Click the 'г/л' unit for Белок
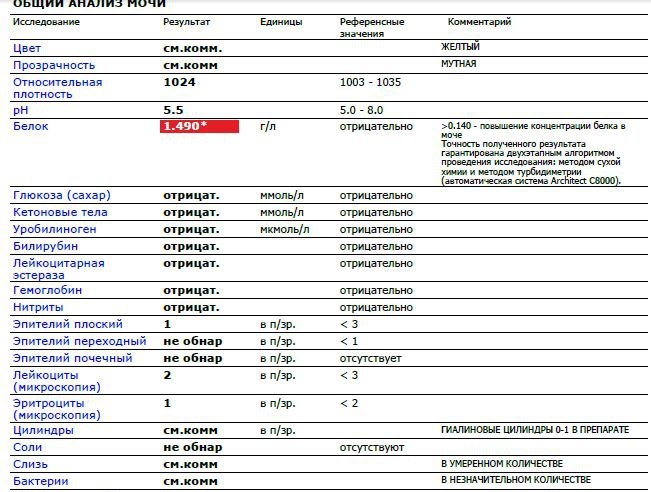651x492 pixels. [x=268, y=126]
